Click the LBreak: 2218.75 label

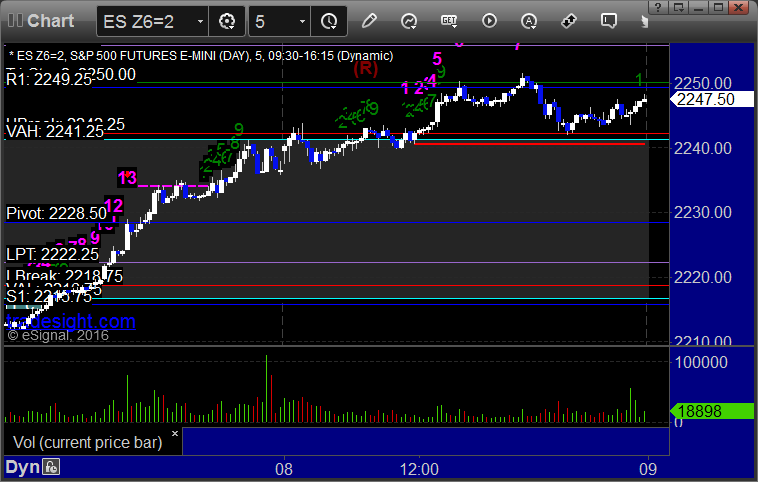click(64, 276)
